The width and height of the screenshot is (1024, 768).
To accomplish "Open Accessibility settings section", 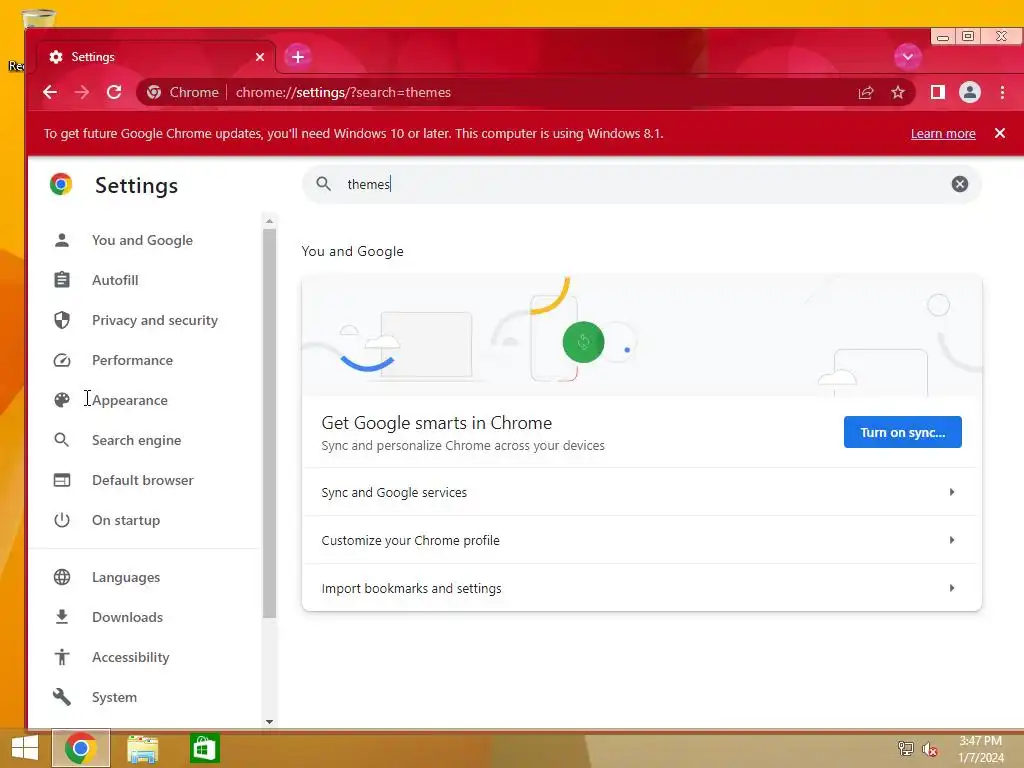I will (131, 657).
